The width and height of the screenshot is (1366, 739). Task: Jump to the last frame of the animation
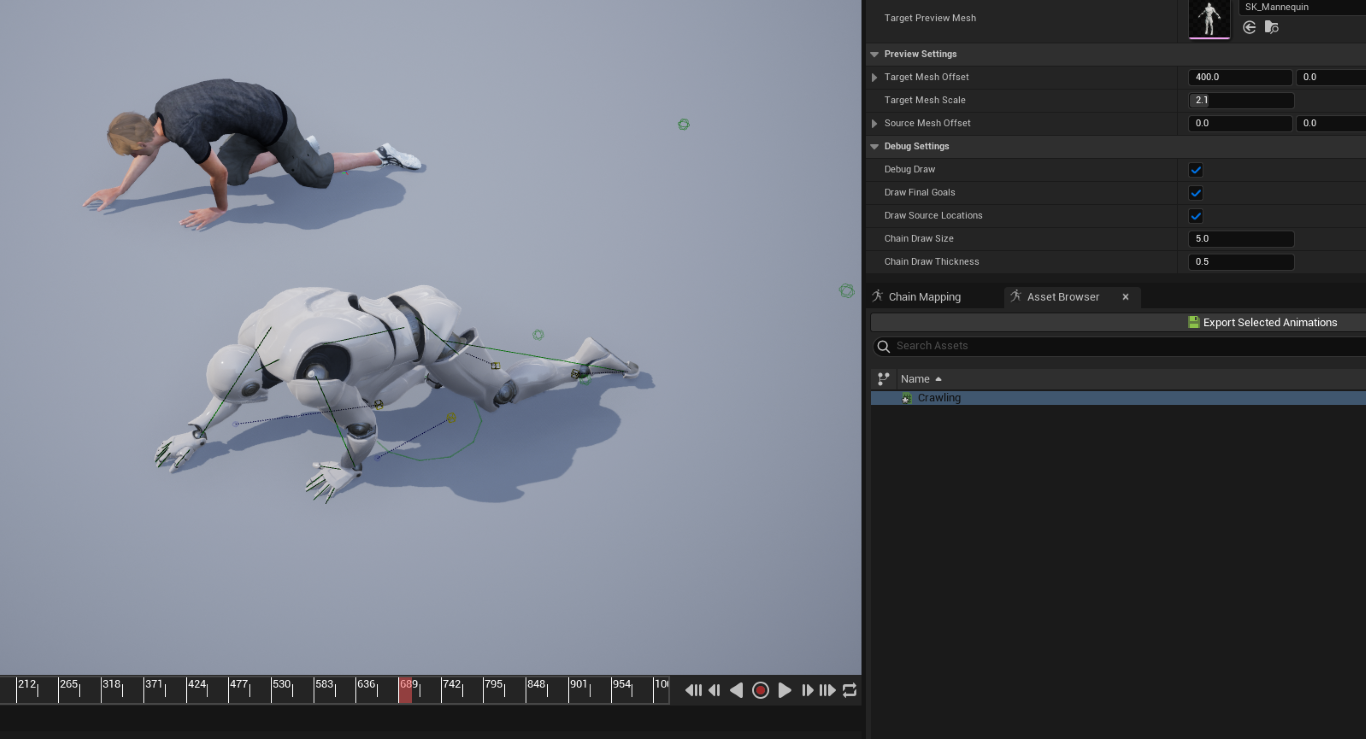(827, 690)
